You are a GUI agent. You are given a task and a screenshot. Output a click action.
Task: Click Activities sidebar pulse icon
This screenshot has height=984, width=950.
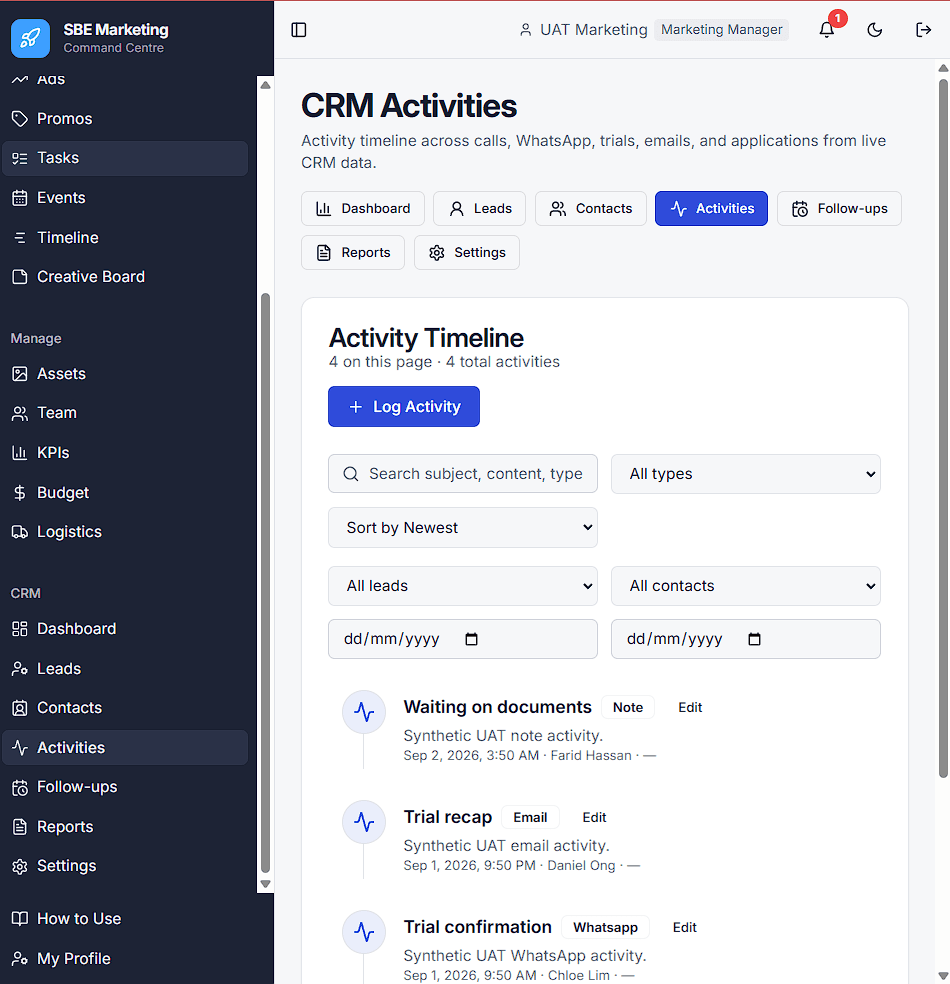pyautogui.click(x=20, y=747)
